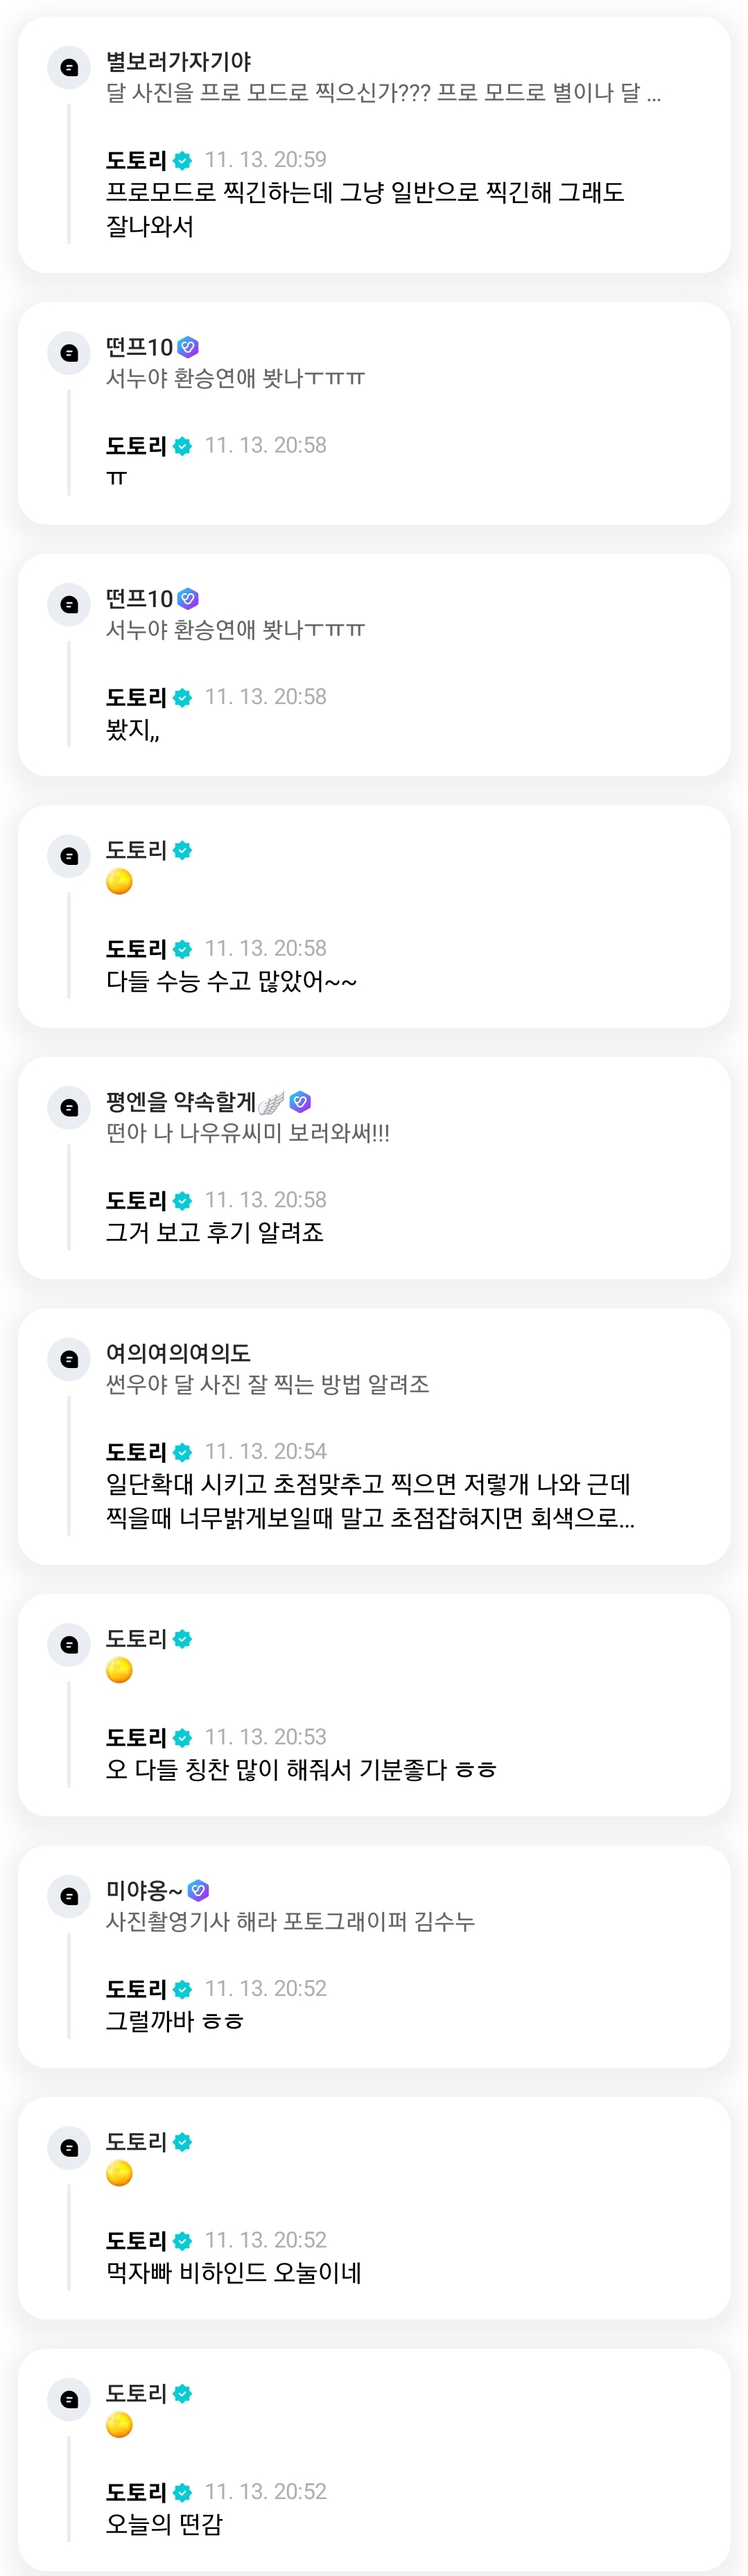Click quoted comment "떤아 나 나우유씨미 보러와써!!!"

coord(247,1132)
